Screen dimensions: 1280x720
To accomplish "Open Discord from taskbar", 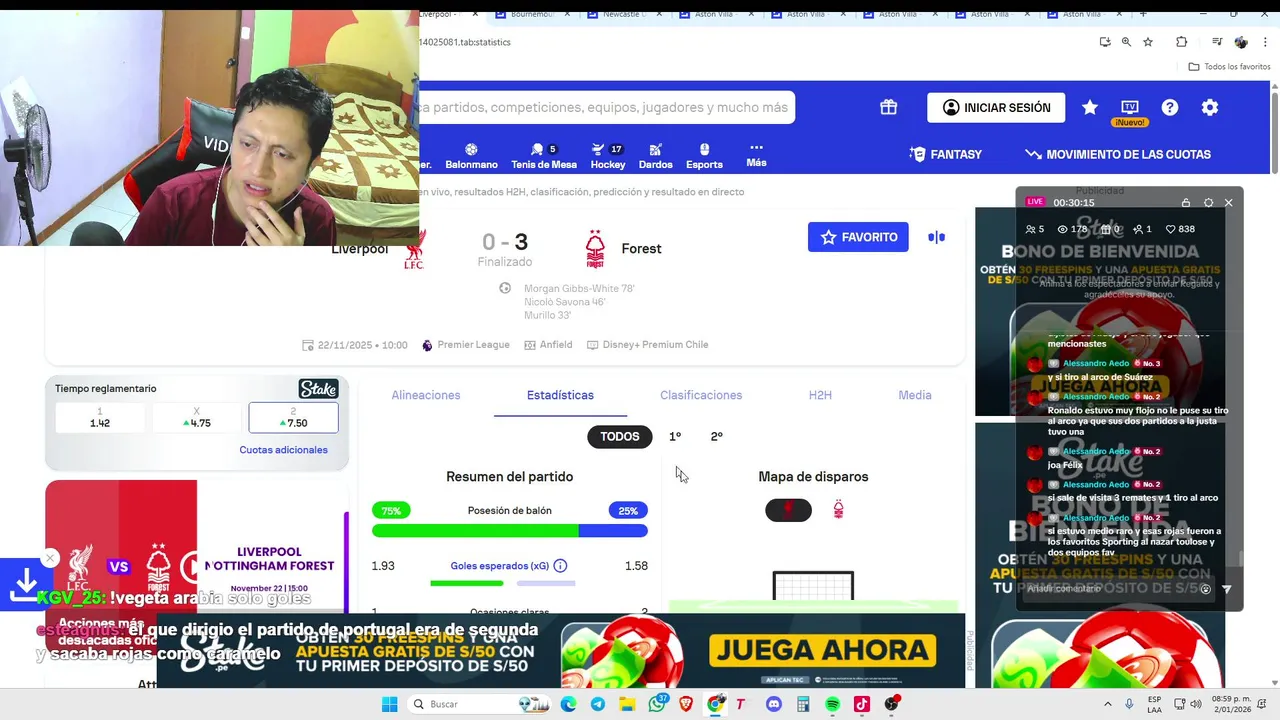I will (x=773, y=704).
